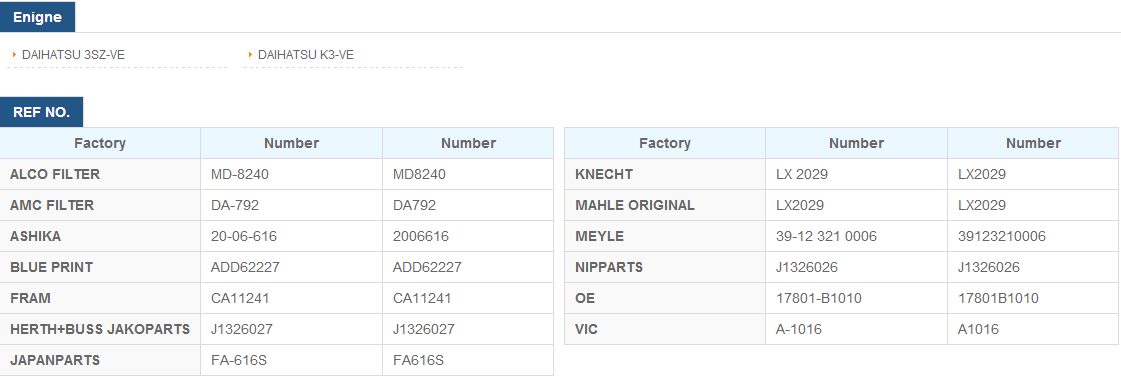The width and height of the screenshot is (1121, 377).
Task: Select JAPANPARTS number FA-616S
Action: pos(239,361)
